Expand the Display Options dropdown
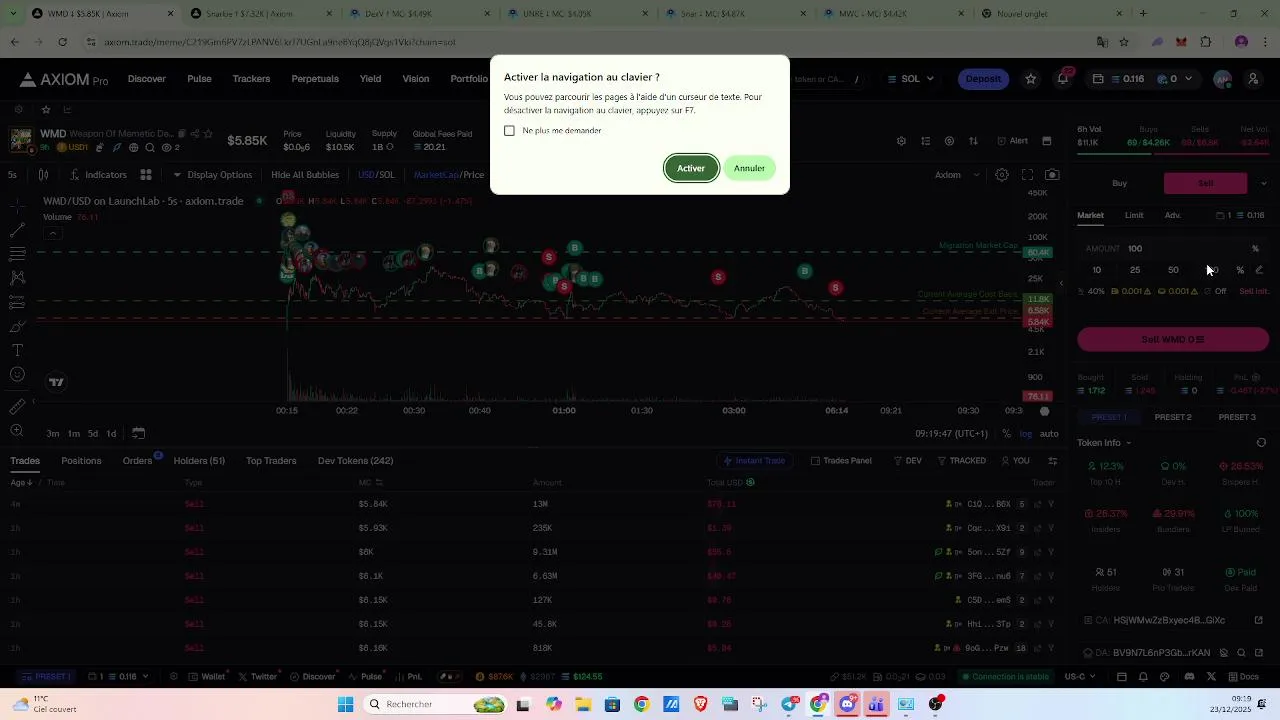The image size is (1280, 720). coord(212,174)
